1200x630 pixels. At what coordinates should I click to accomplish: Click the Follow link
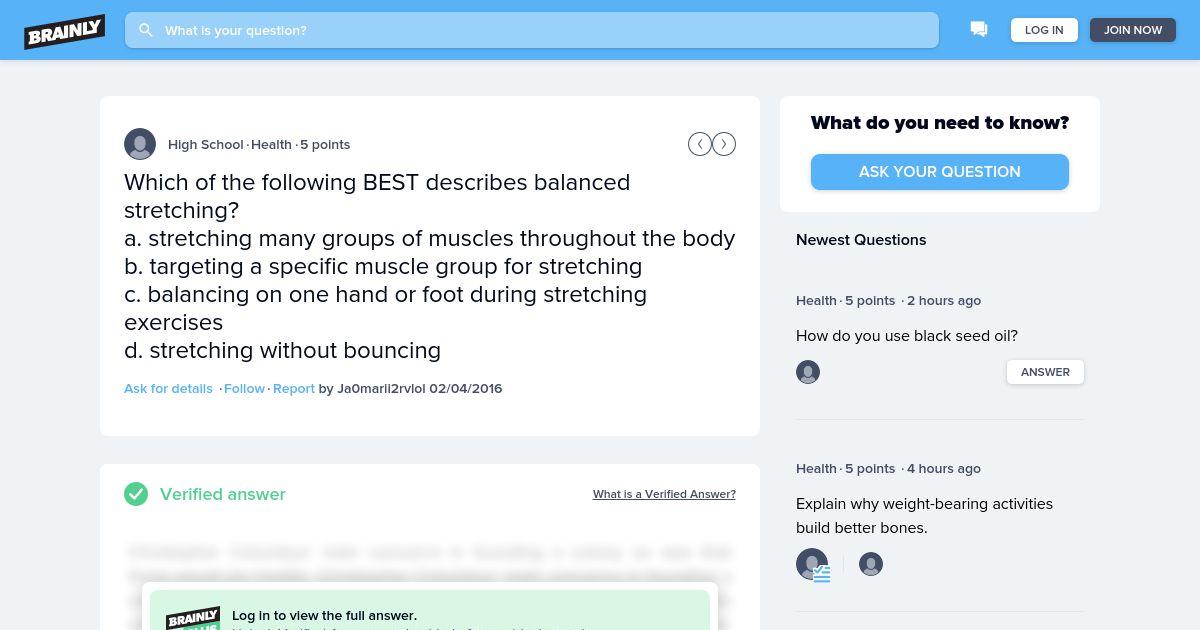244,388
